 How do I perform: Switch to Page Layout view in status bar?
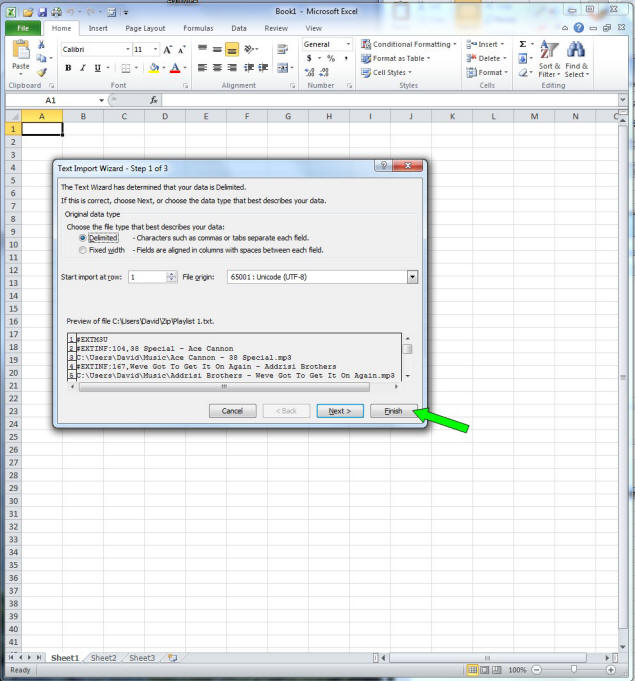tap(484, 670)
